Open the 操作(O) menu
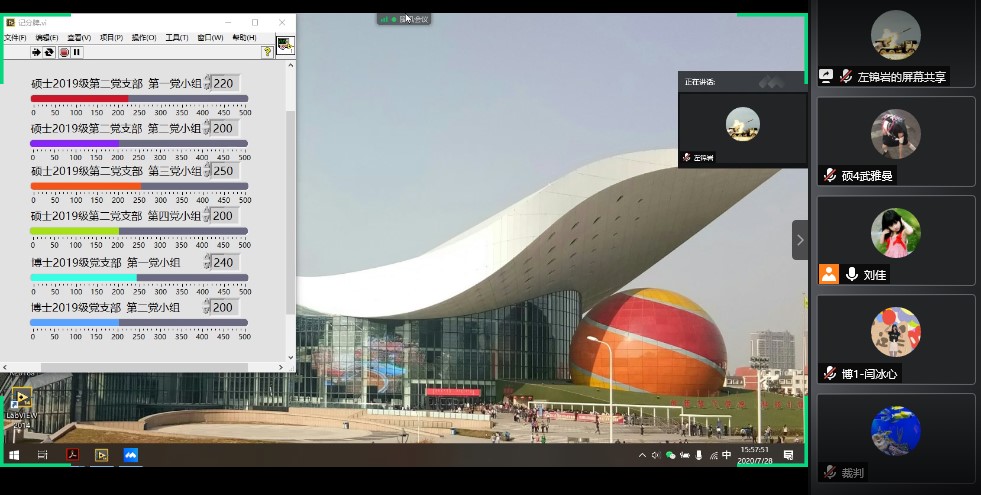This screenshot has height=495, width=981. pyautogui.click(x=144, y=38)
